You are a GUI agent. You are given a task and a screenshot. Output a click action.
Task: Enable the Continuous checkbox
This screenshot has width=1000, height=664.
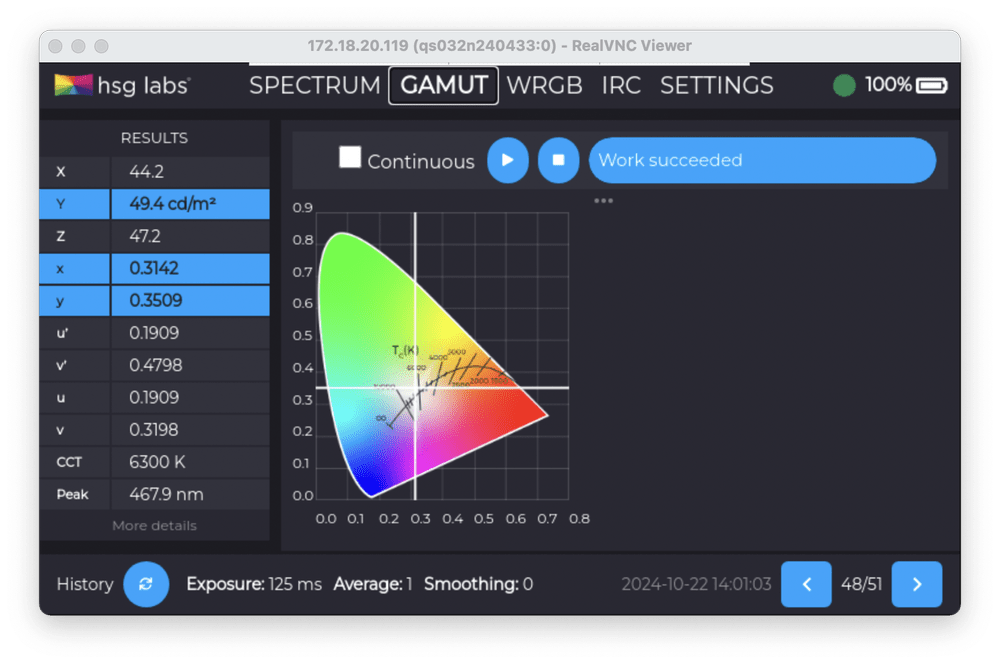pos(350,157)
